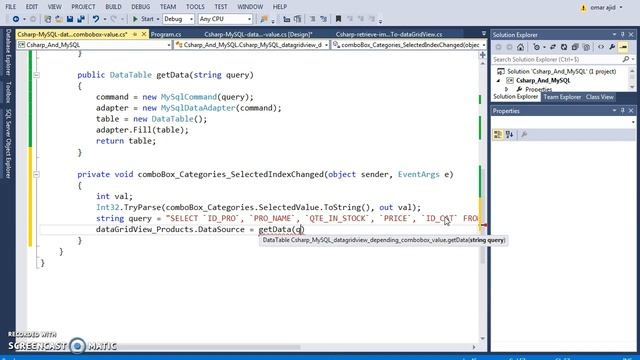This screenshot has width=640, height=360.
Task: Open the FILE menu
Action: pos(11,7)
